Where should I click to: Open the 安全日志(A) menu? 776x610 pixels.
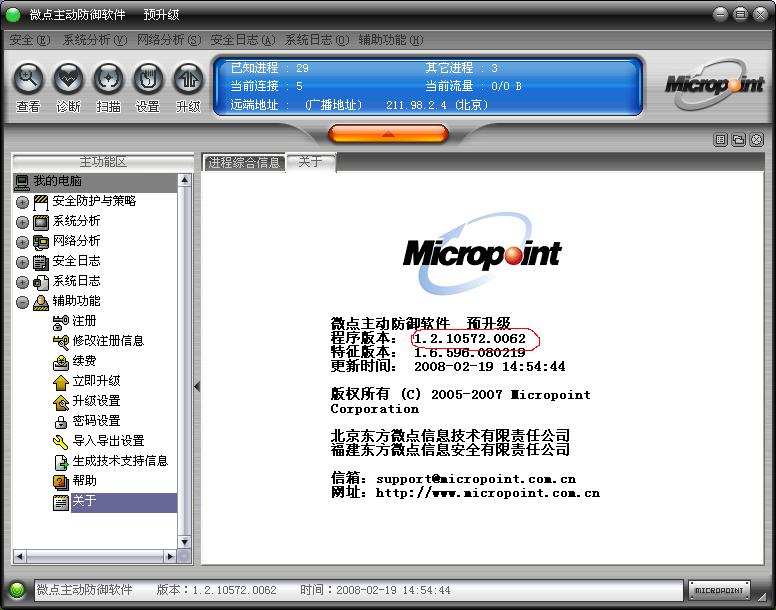click(243, 40)
